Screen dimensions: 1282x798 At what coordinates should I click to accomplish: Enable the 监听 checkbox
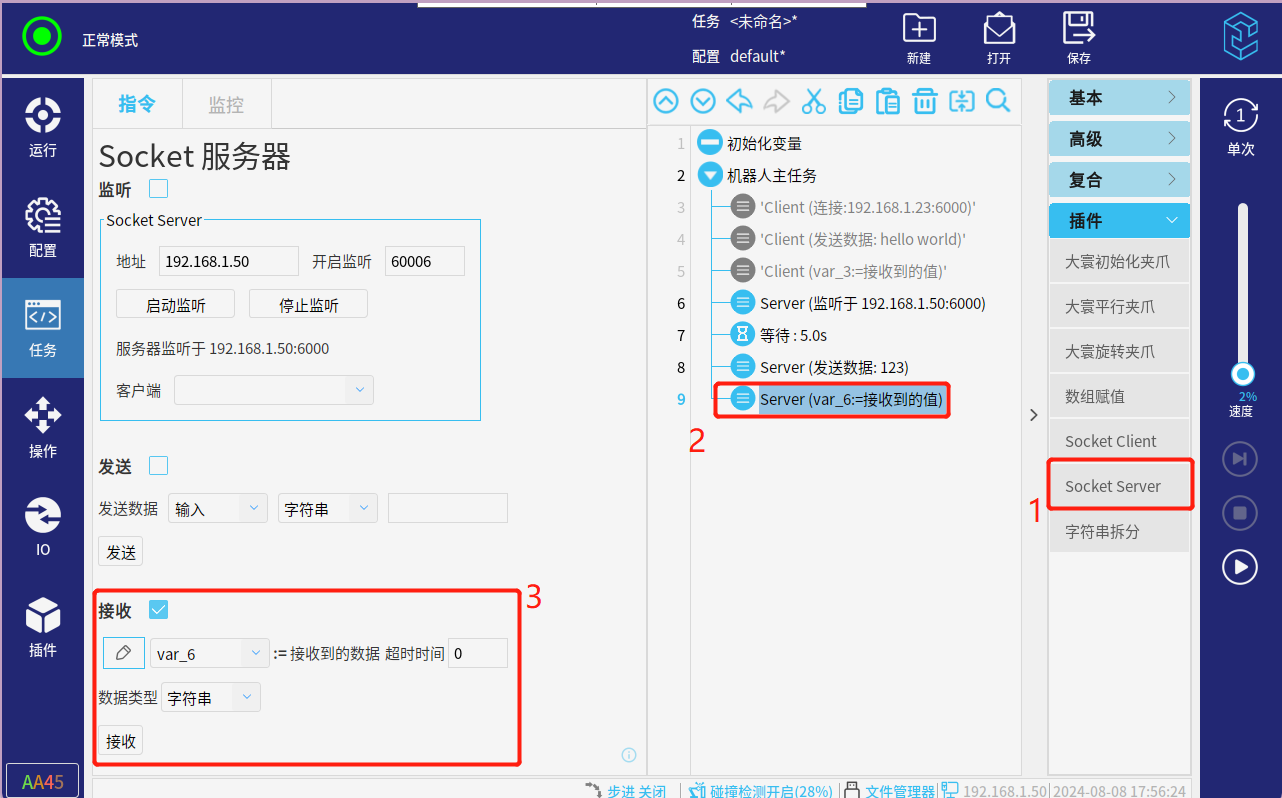(158, 188)
